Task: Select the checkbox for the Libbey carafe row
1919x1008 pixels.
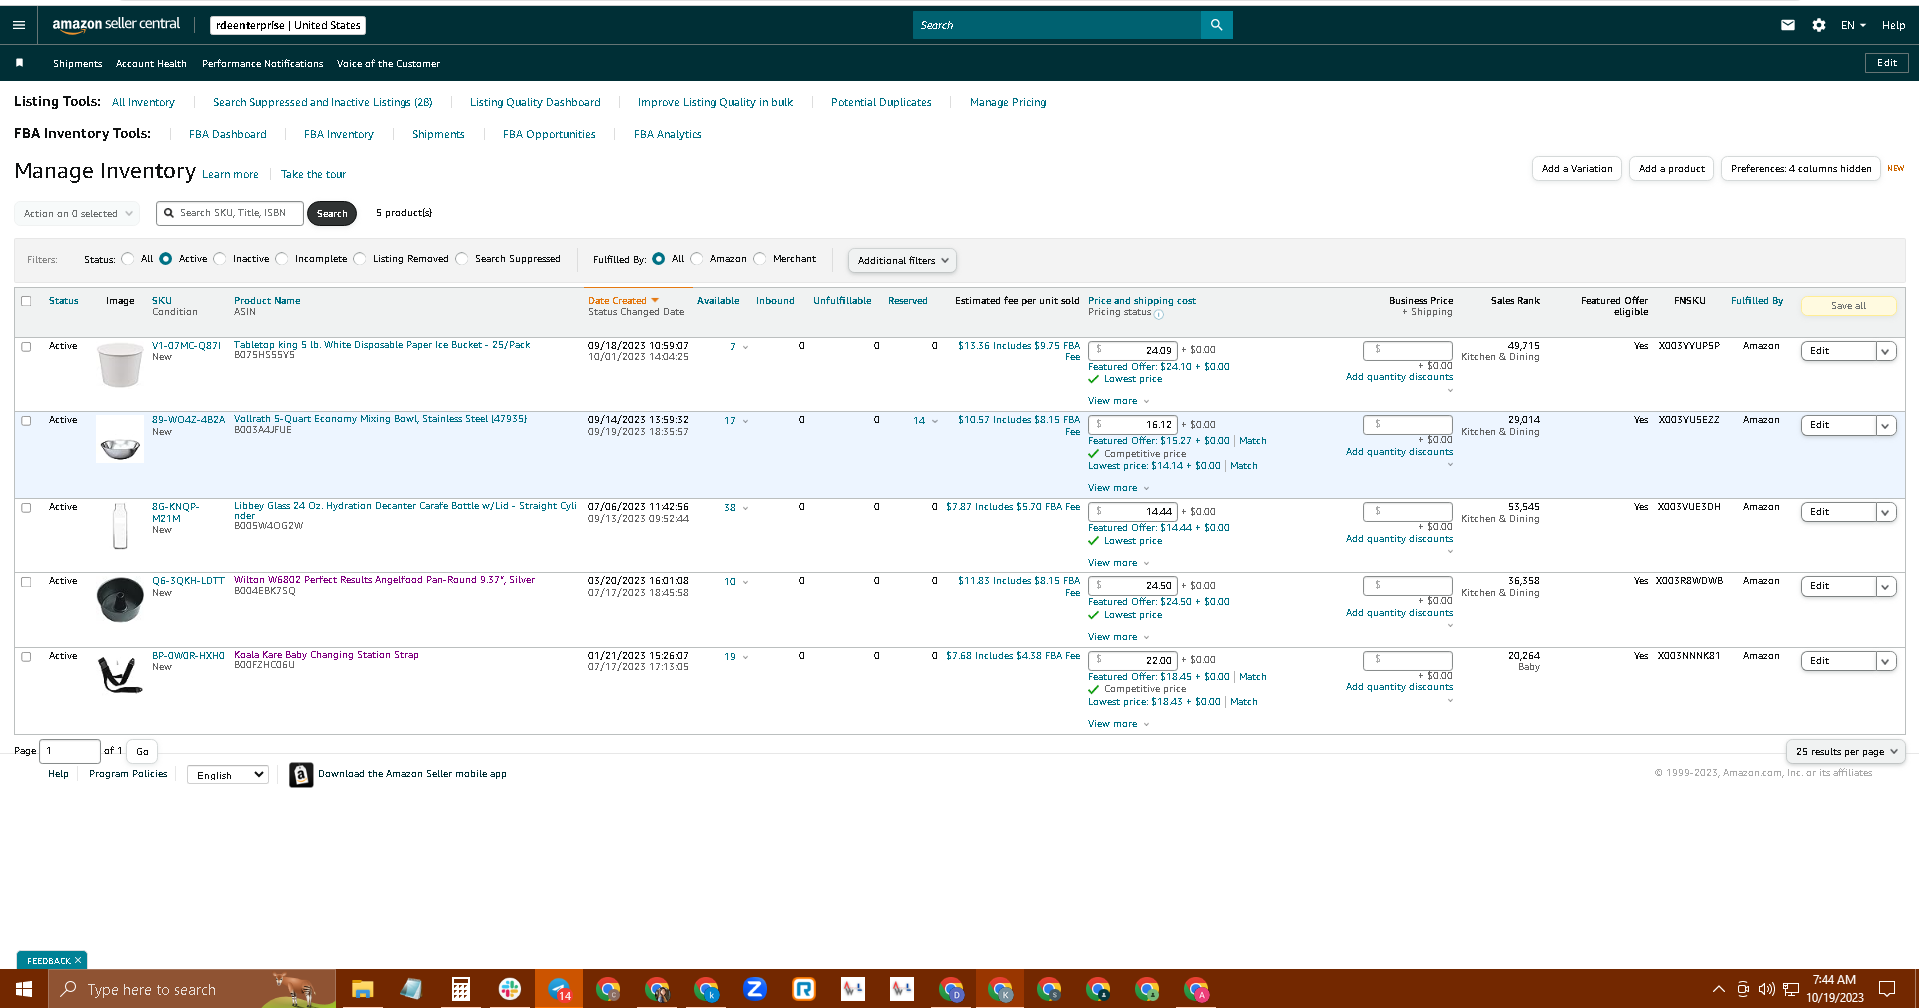Action: [26, 508]
